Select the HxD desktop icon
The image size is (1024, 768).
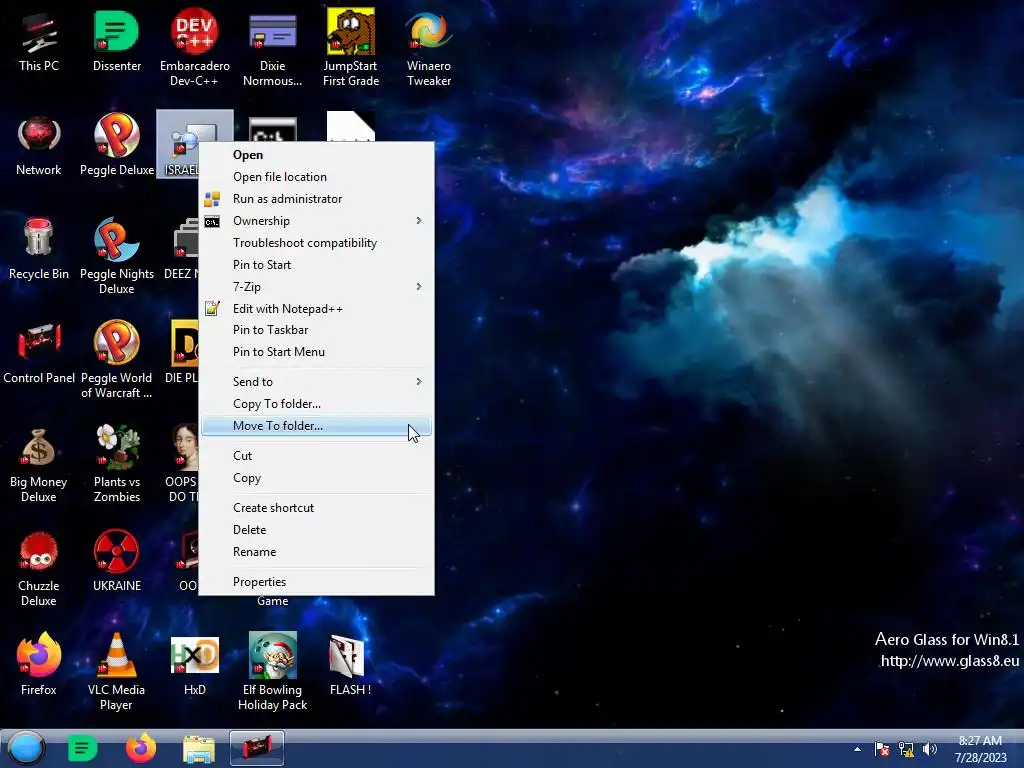point(195,665)
